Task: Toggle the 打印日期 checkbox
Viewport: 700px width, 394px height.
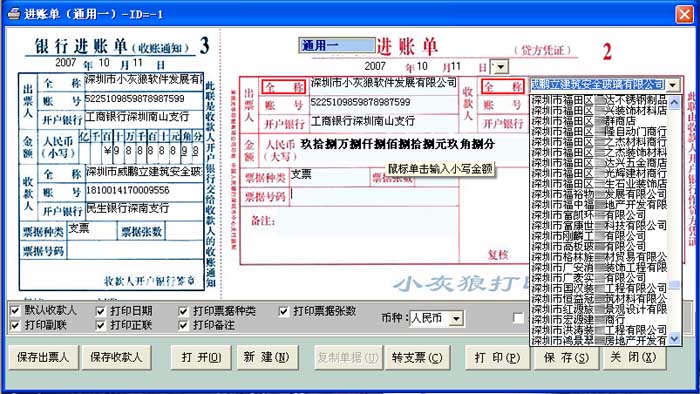Action: [x=101, y=311]
